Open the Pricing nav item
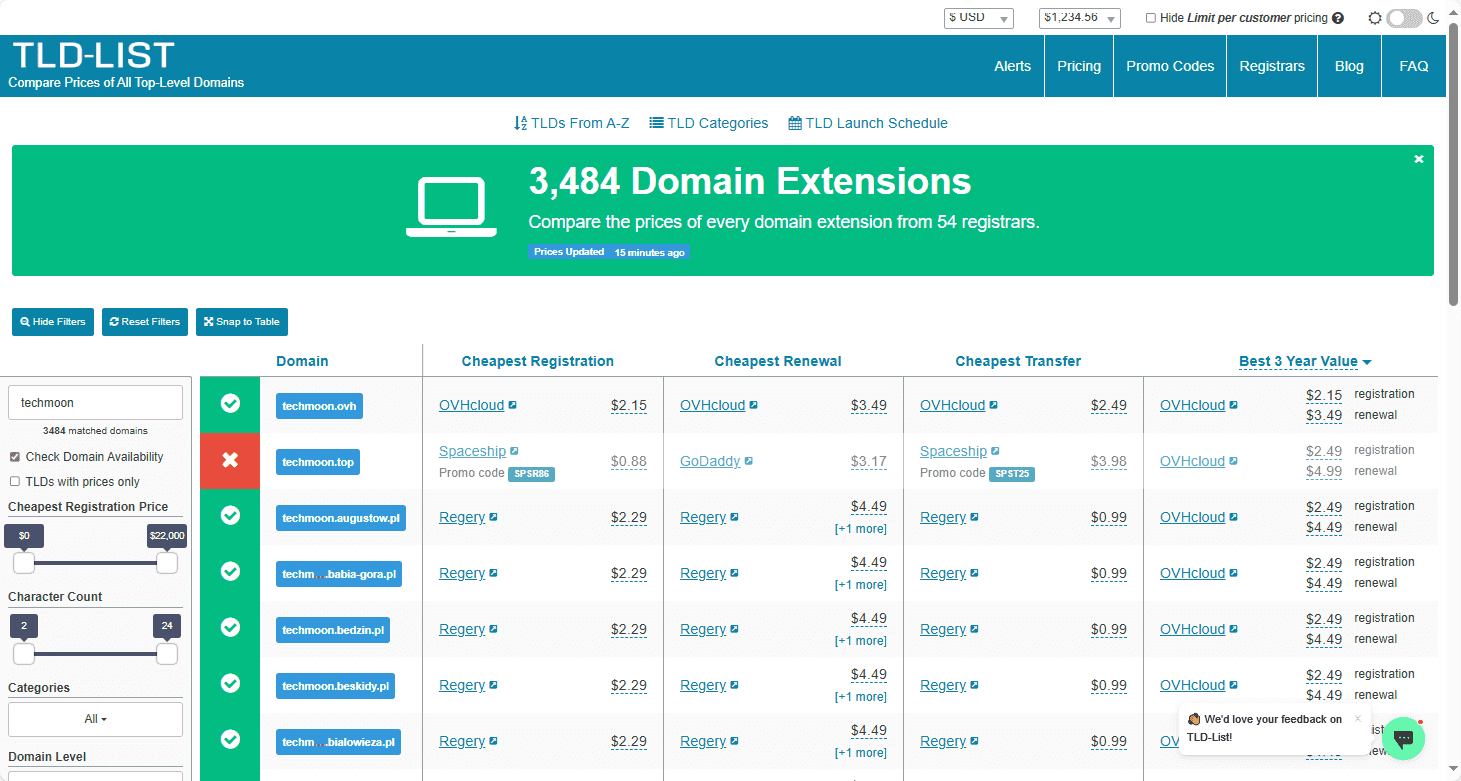 point(1079,66)
